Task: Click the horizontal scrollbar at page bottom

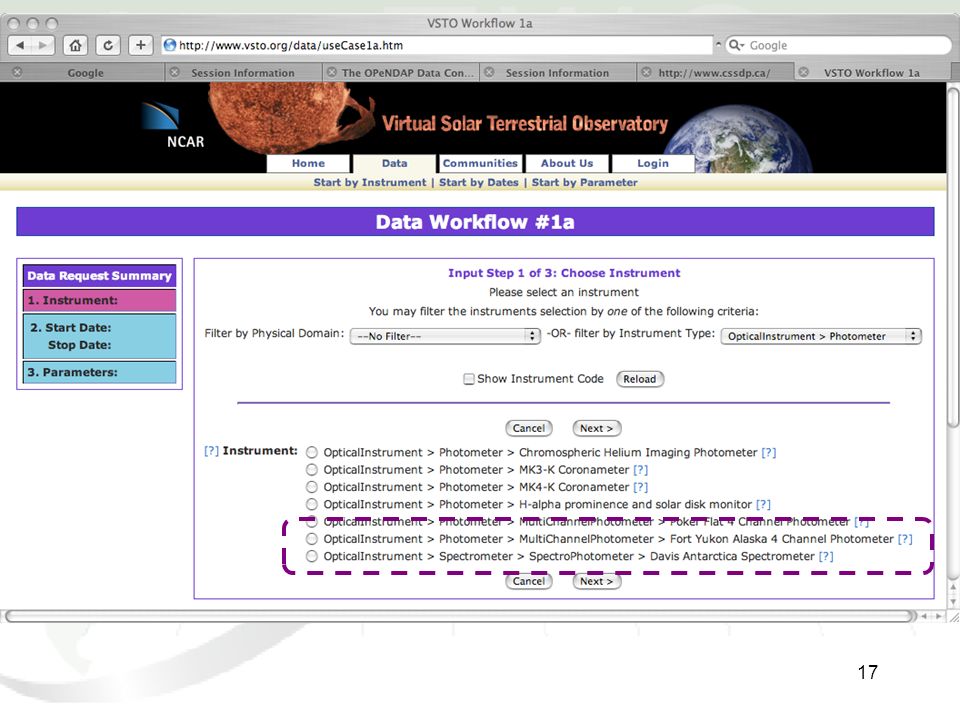Action: click(459, 616)
